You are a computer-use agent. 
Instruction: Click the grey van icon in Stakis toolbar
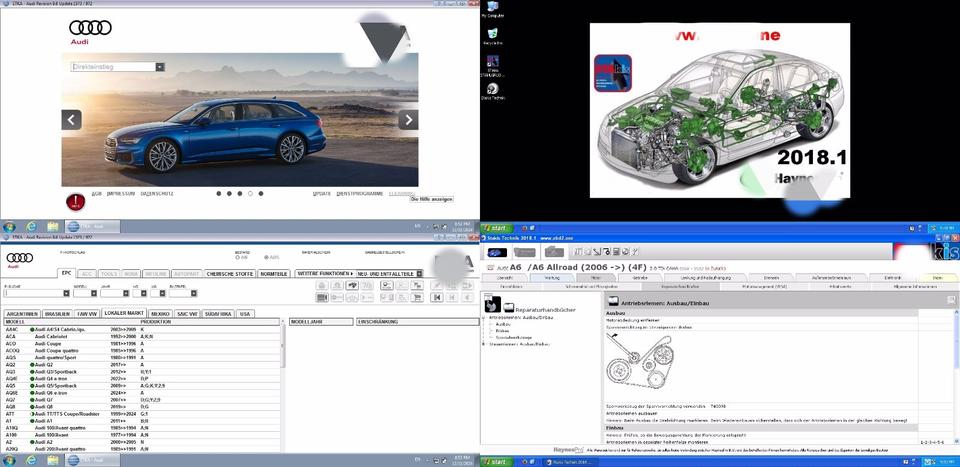(x=554, y=252)
